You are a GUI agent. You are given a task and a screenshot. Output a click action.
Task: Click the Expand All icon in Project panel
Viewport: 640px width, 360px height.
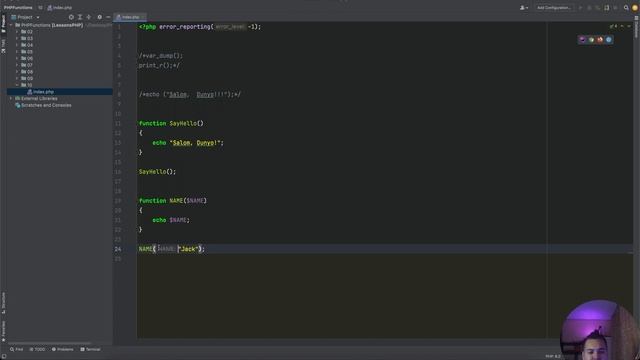(x=80, y=17)
